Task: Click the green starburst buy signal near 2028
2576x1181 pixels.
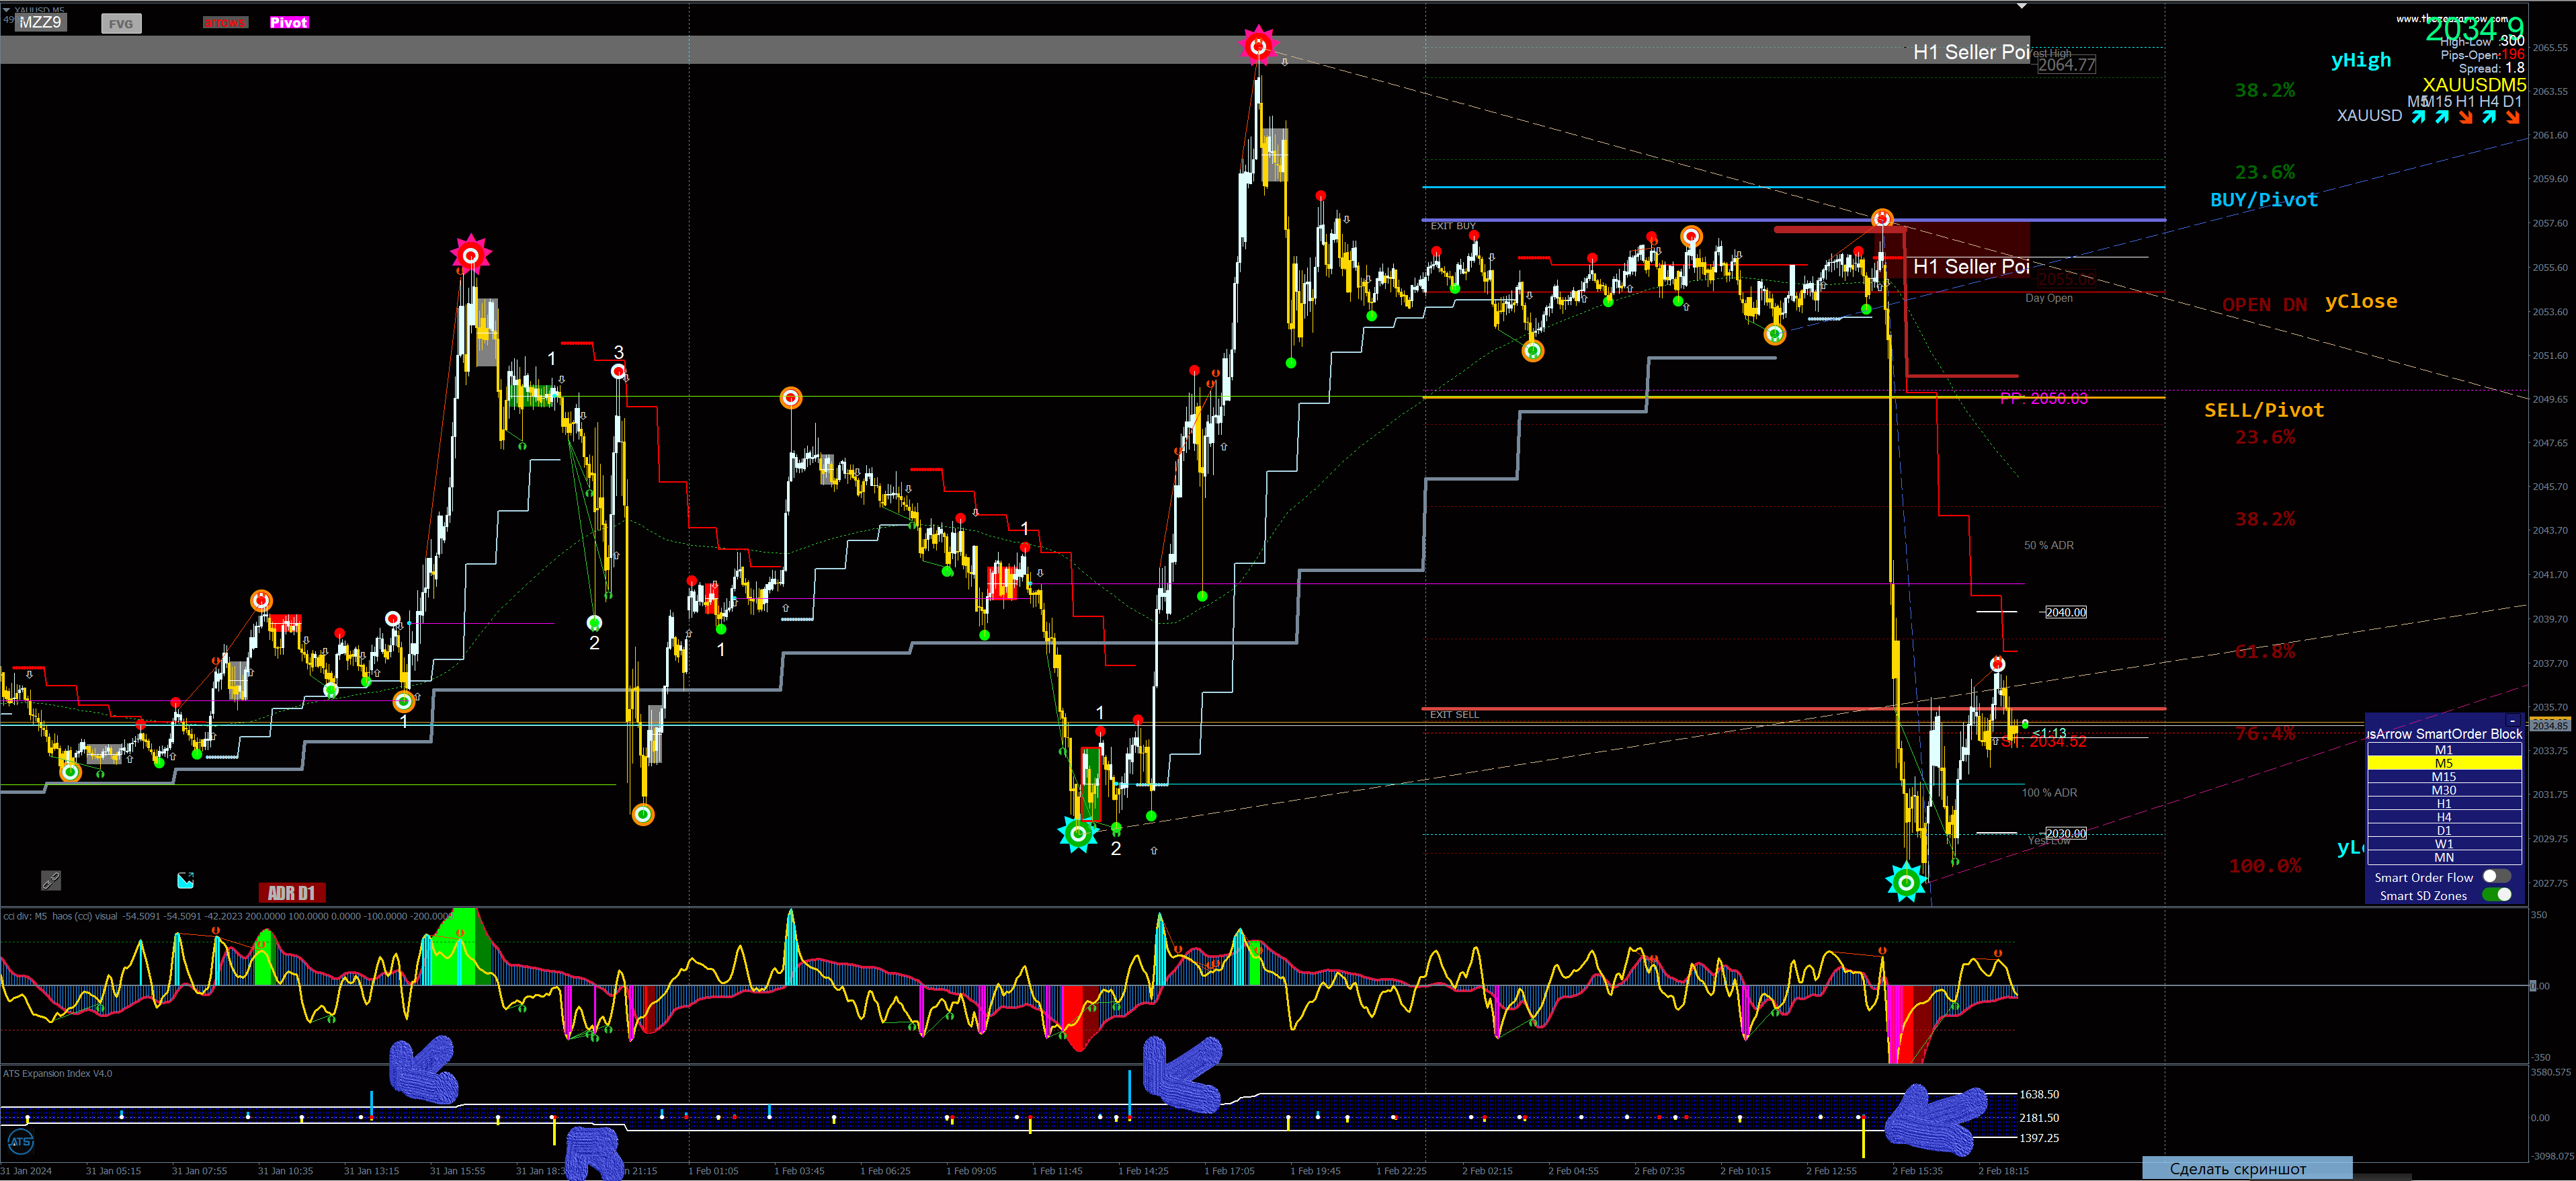Action: [x=1906, y=882]
